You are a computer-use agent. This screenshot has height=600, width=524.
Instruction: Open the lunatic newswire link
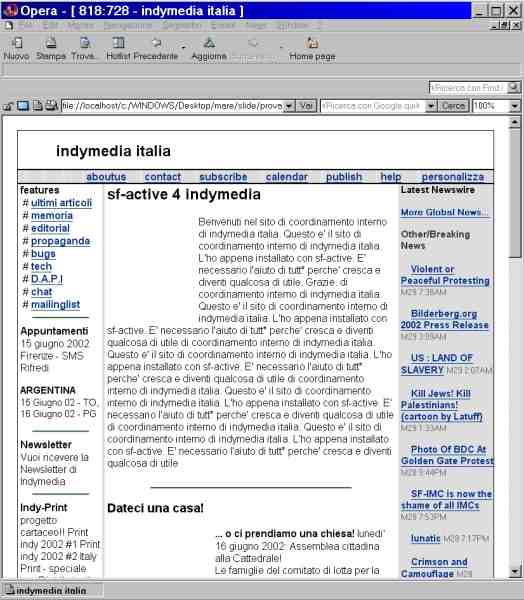425,538
